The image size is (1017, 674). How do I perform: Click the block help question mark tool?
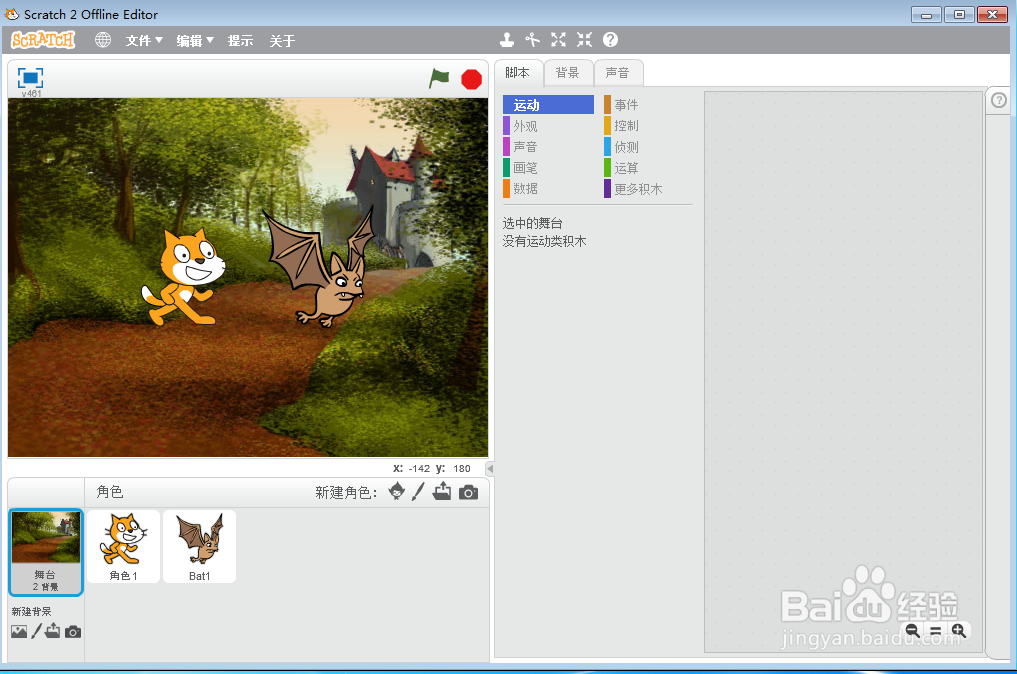[x=610, y=40]
